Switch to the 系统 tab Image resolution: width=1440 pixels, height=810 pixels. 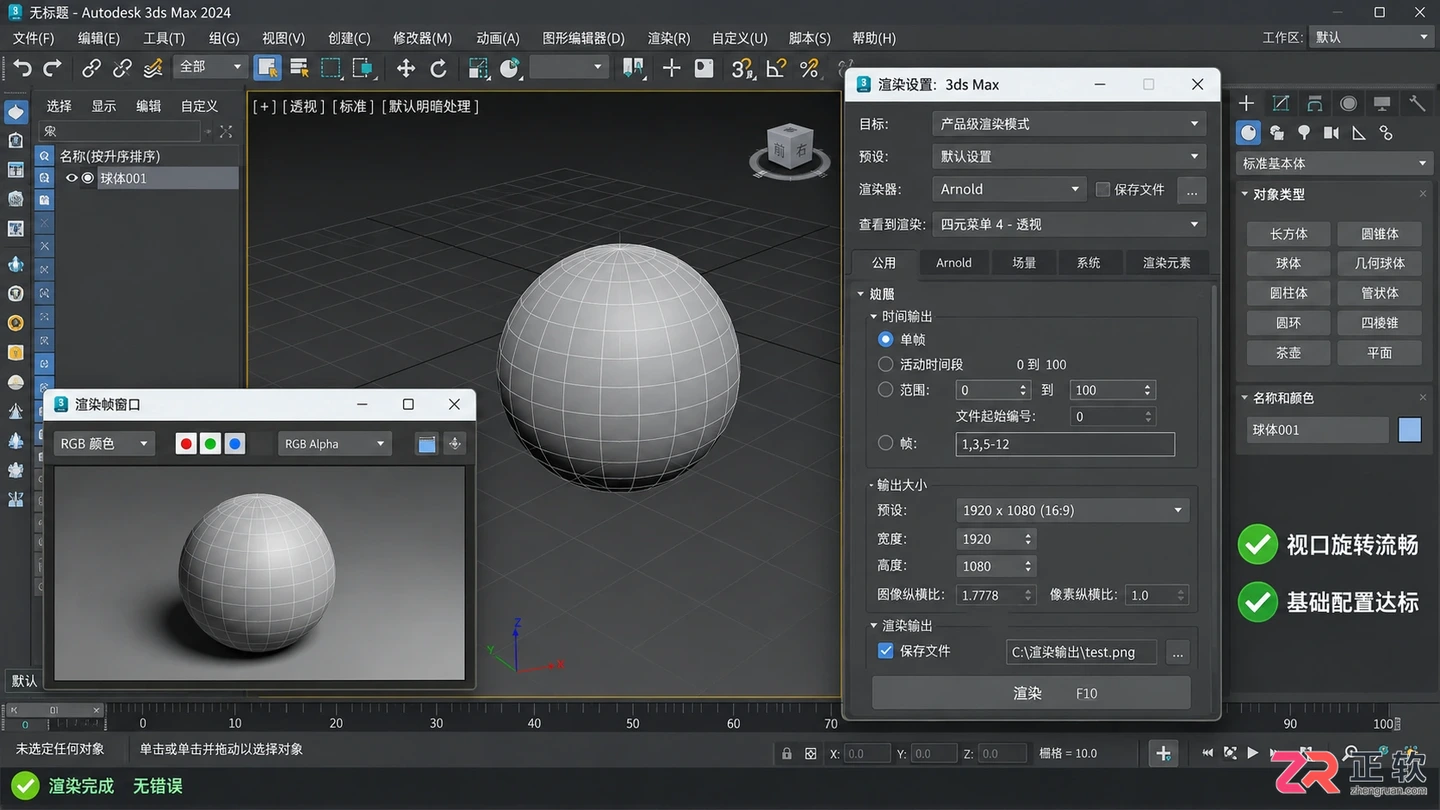pos(1088,263)
